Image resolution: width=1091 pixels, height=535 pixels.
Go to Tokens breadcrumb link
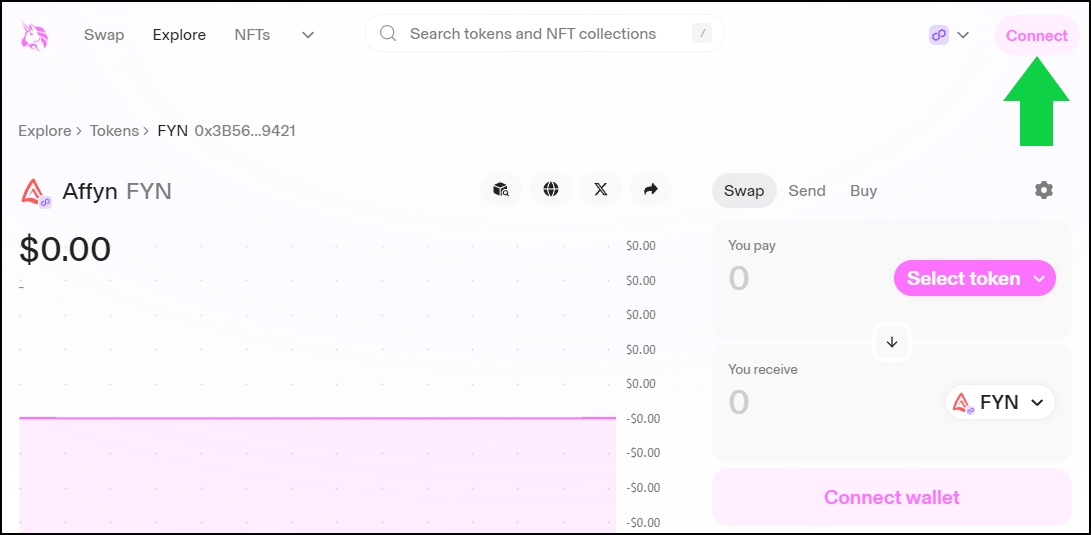coord(114,131)
